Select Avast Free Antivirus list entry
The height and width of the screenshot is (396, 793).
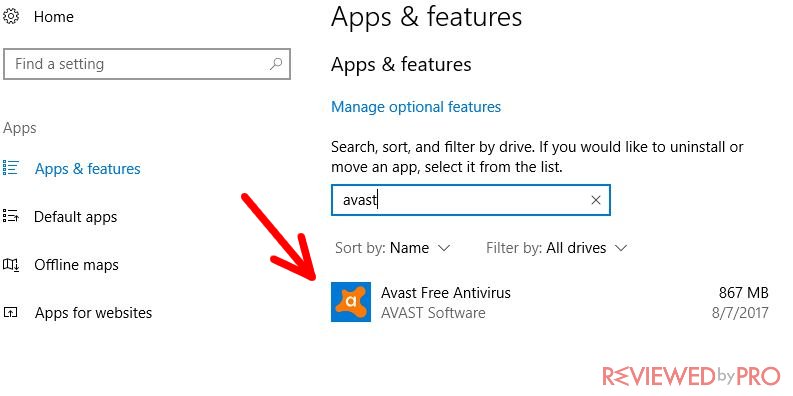click(x=550, y=302)
